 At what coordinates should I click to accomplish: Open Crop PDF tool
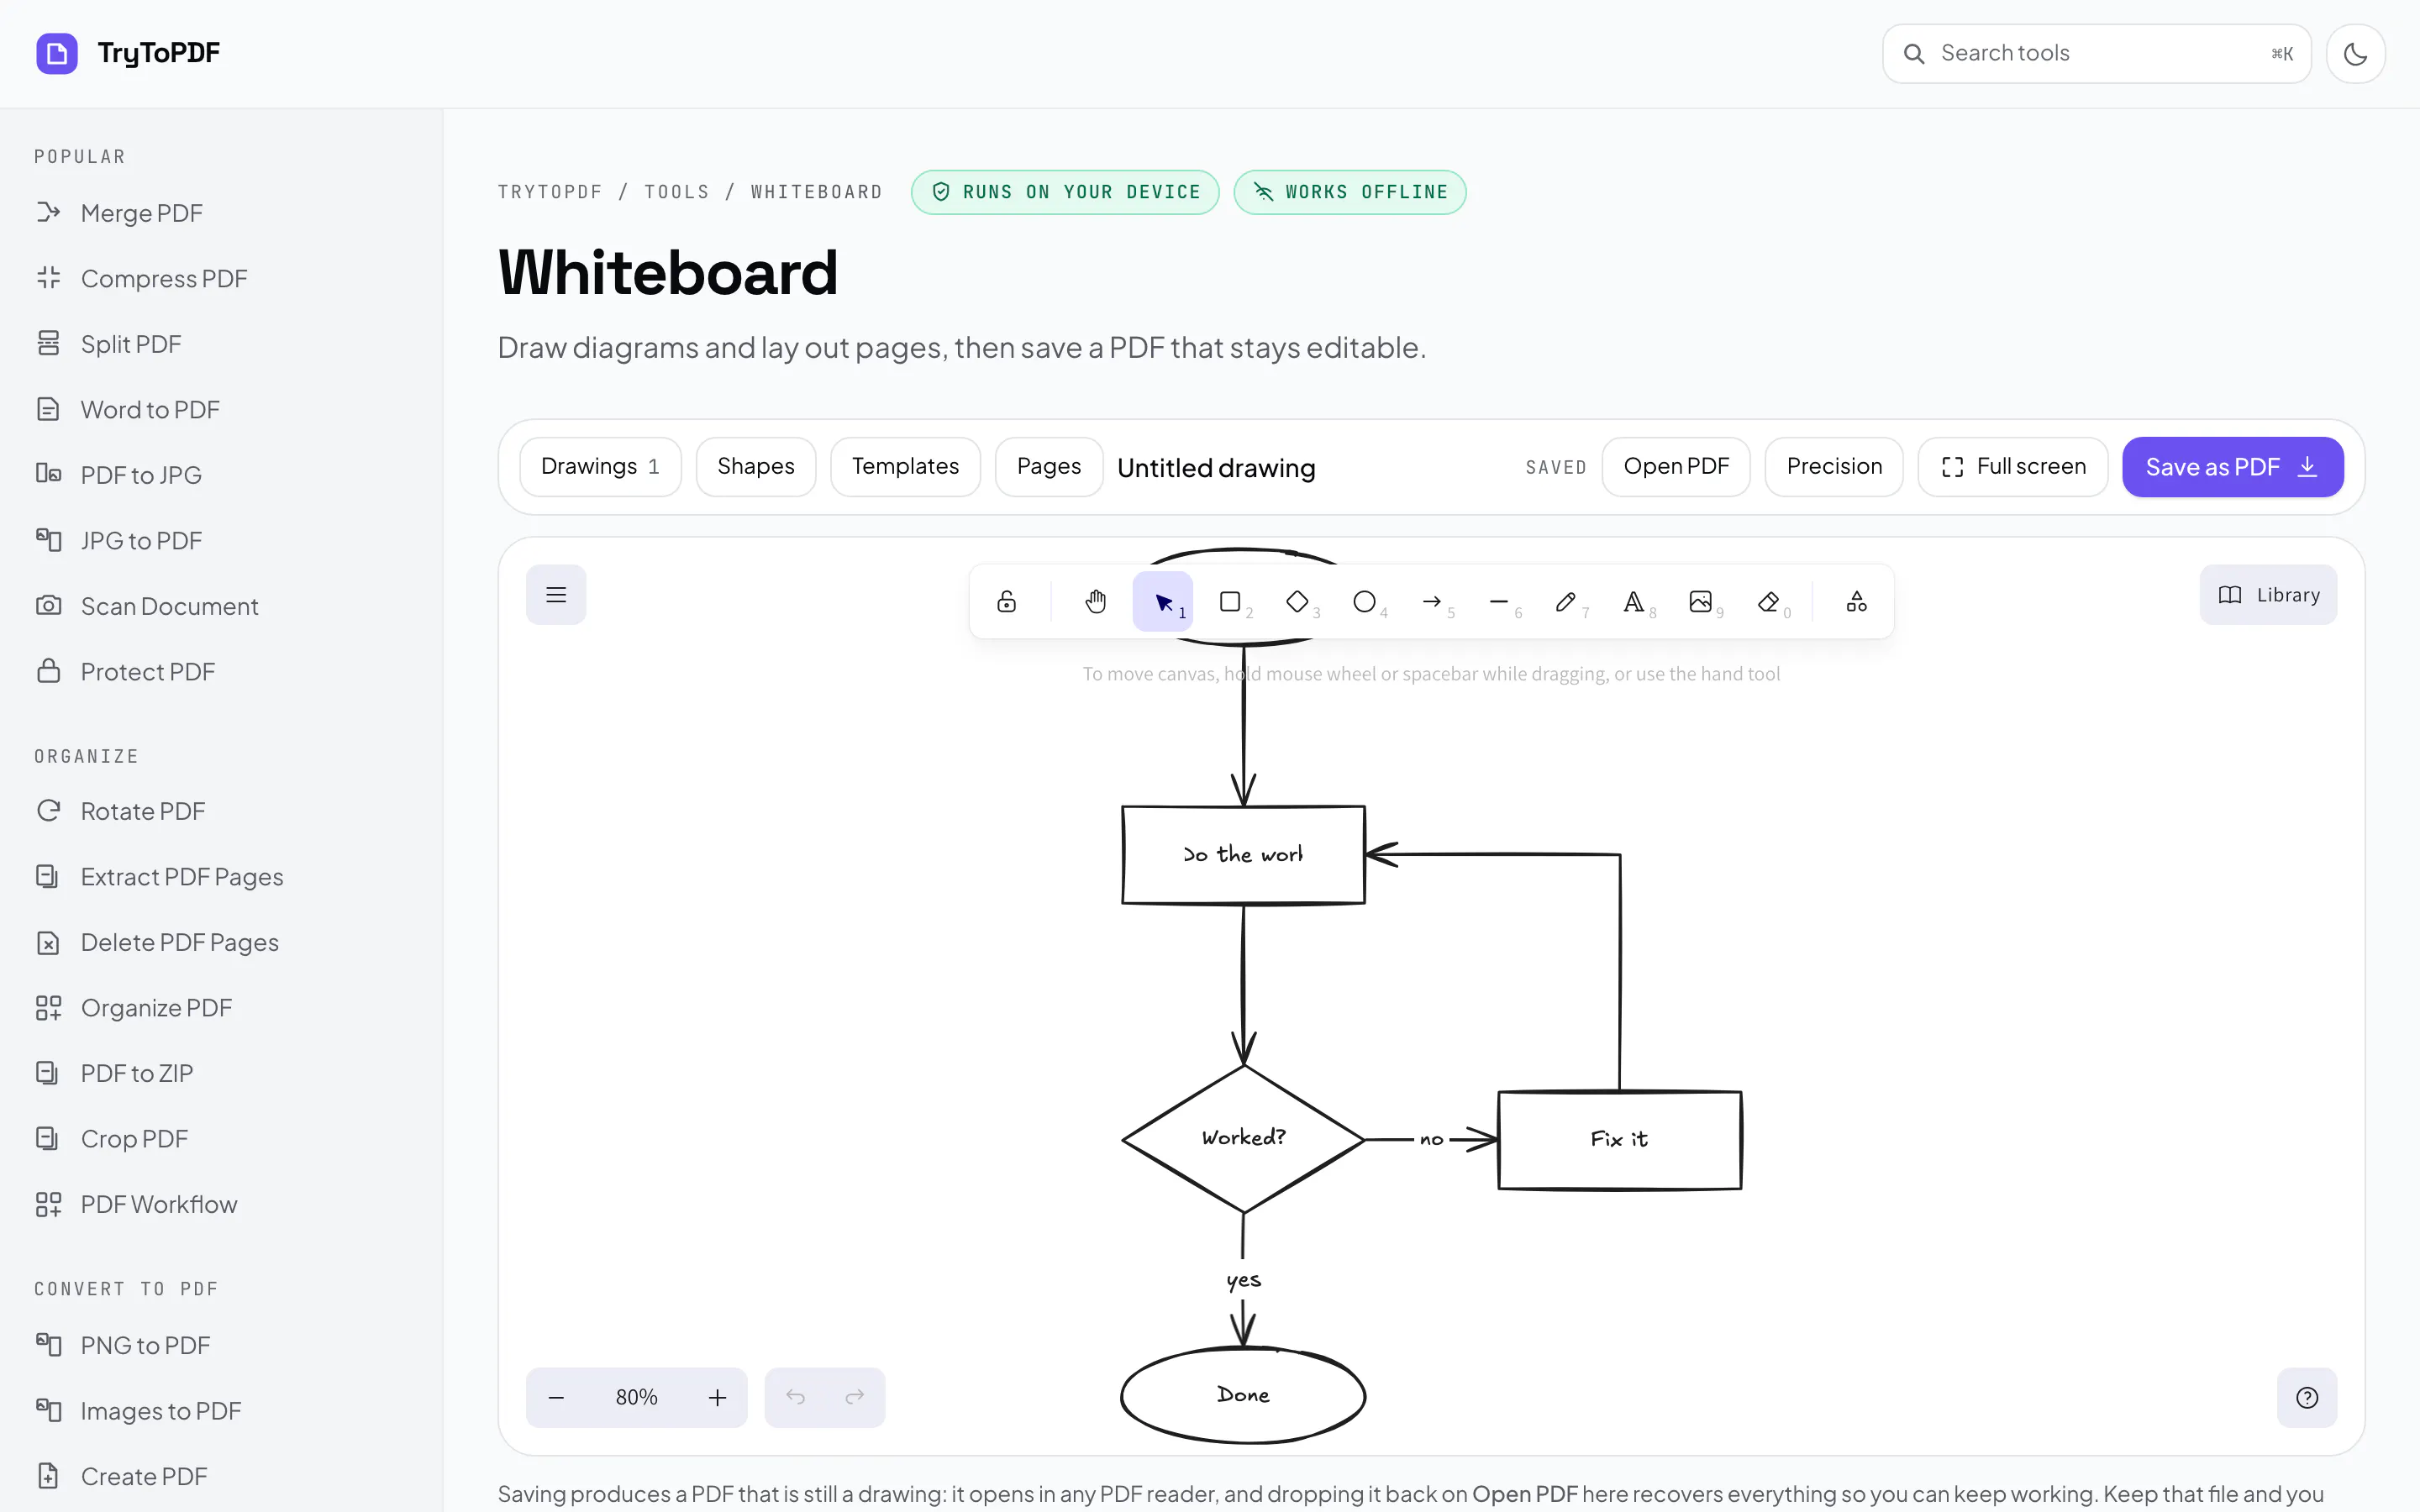point(220,1139)
